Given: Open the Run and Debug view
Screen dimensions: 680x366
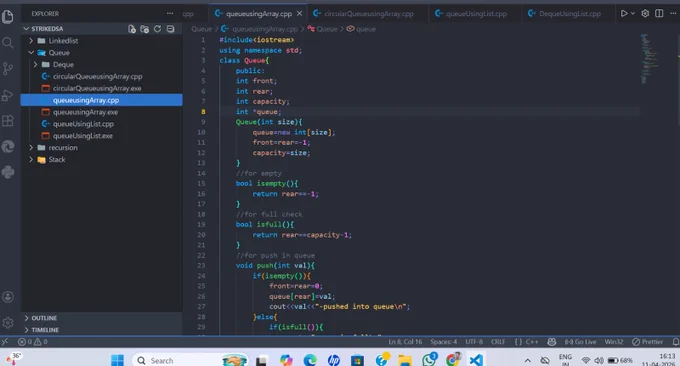Looking at the screenshot, I should [8, 95].
